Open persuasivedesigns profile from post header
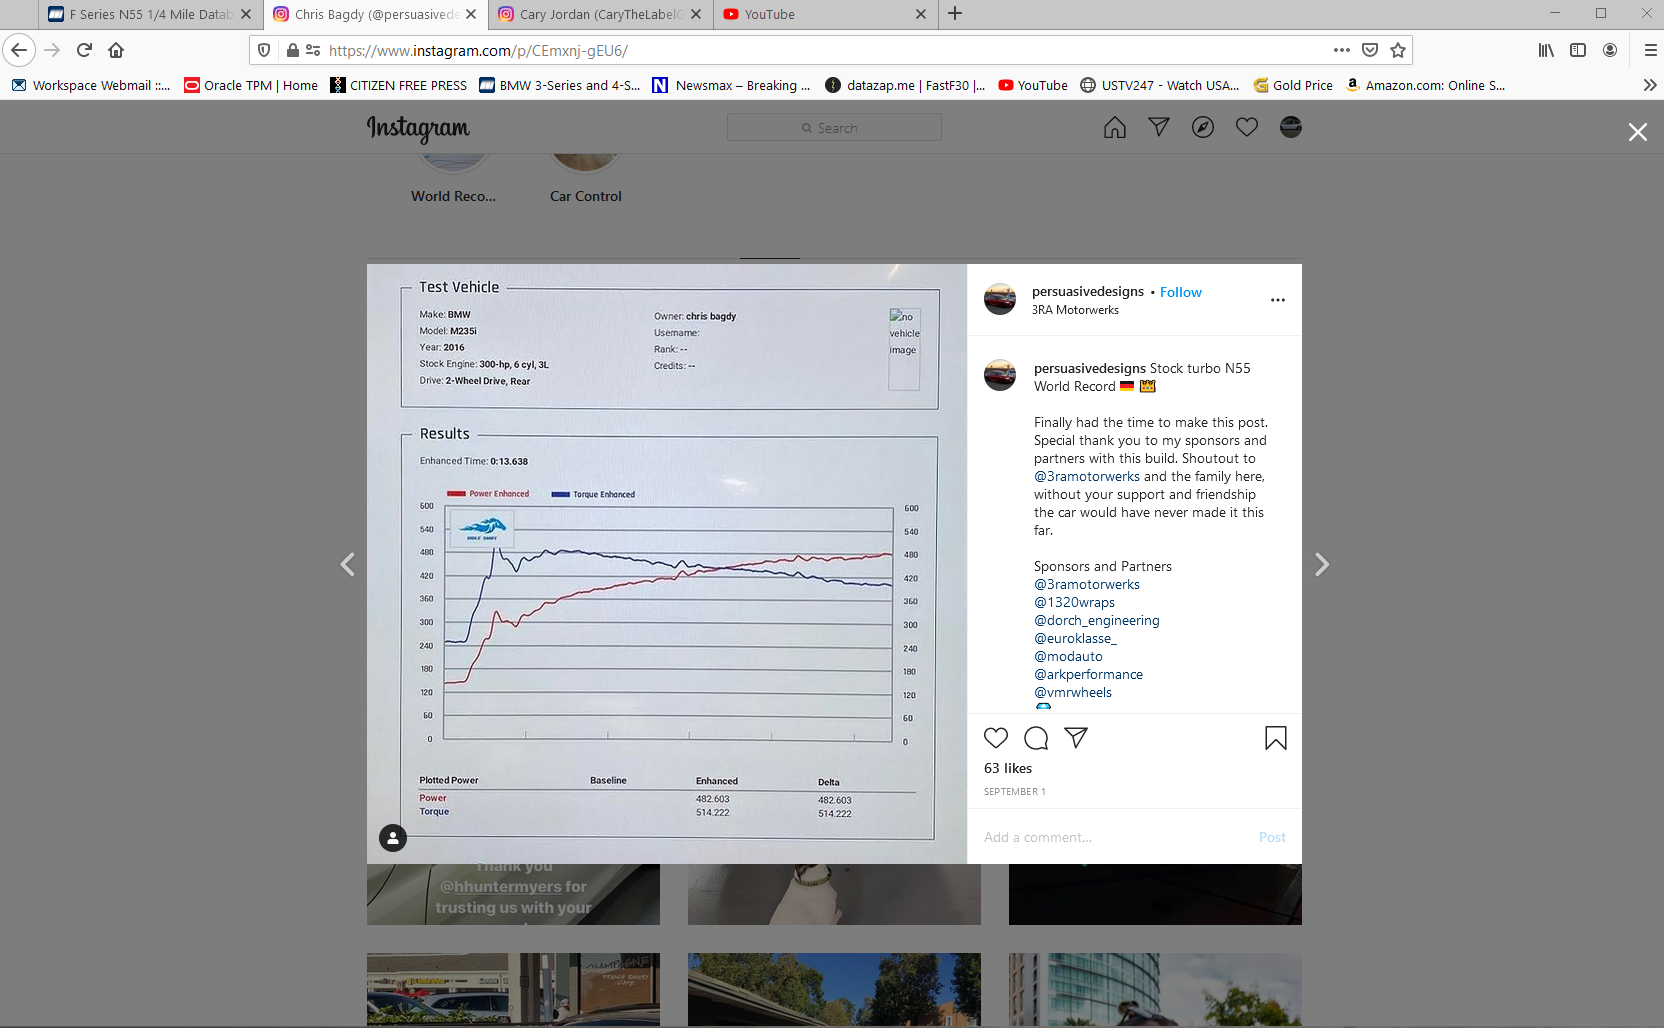This screenshot has height=1028, width=1664. coord(1088,291)
